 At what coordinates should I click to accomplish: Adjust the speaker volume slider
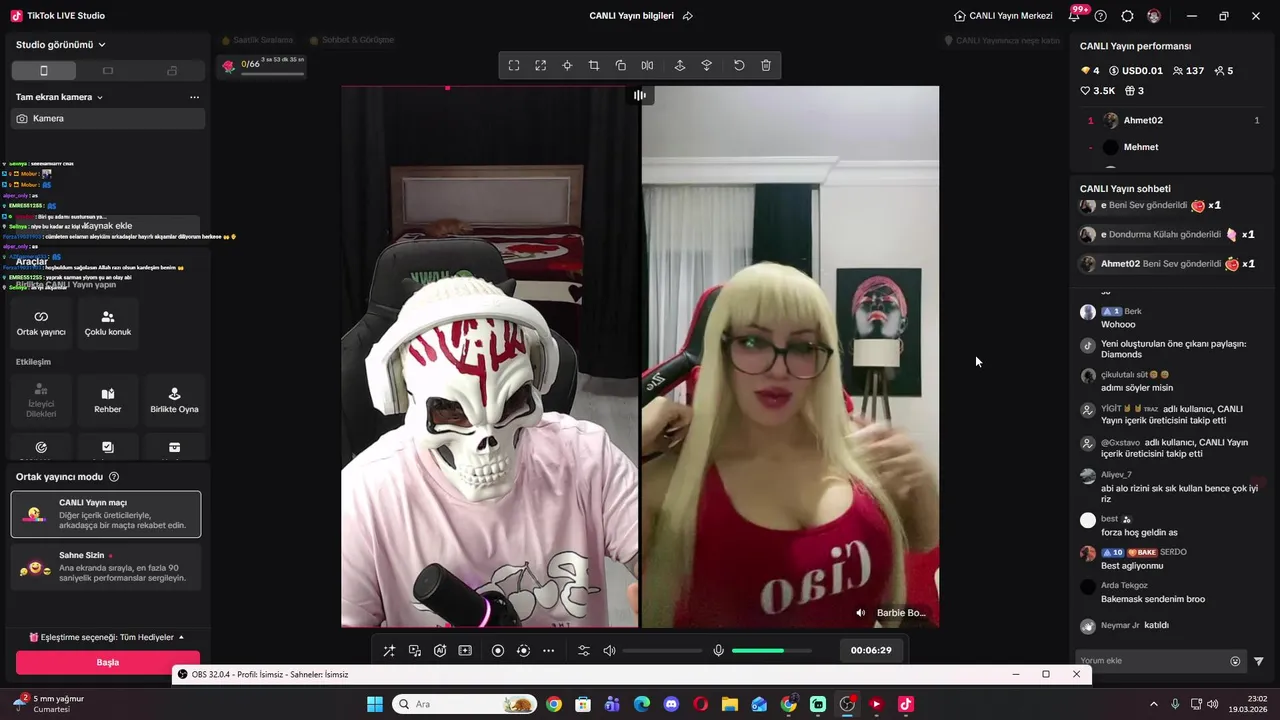pos(662,651)
